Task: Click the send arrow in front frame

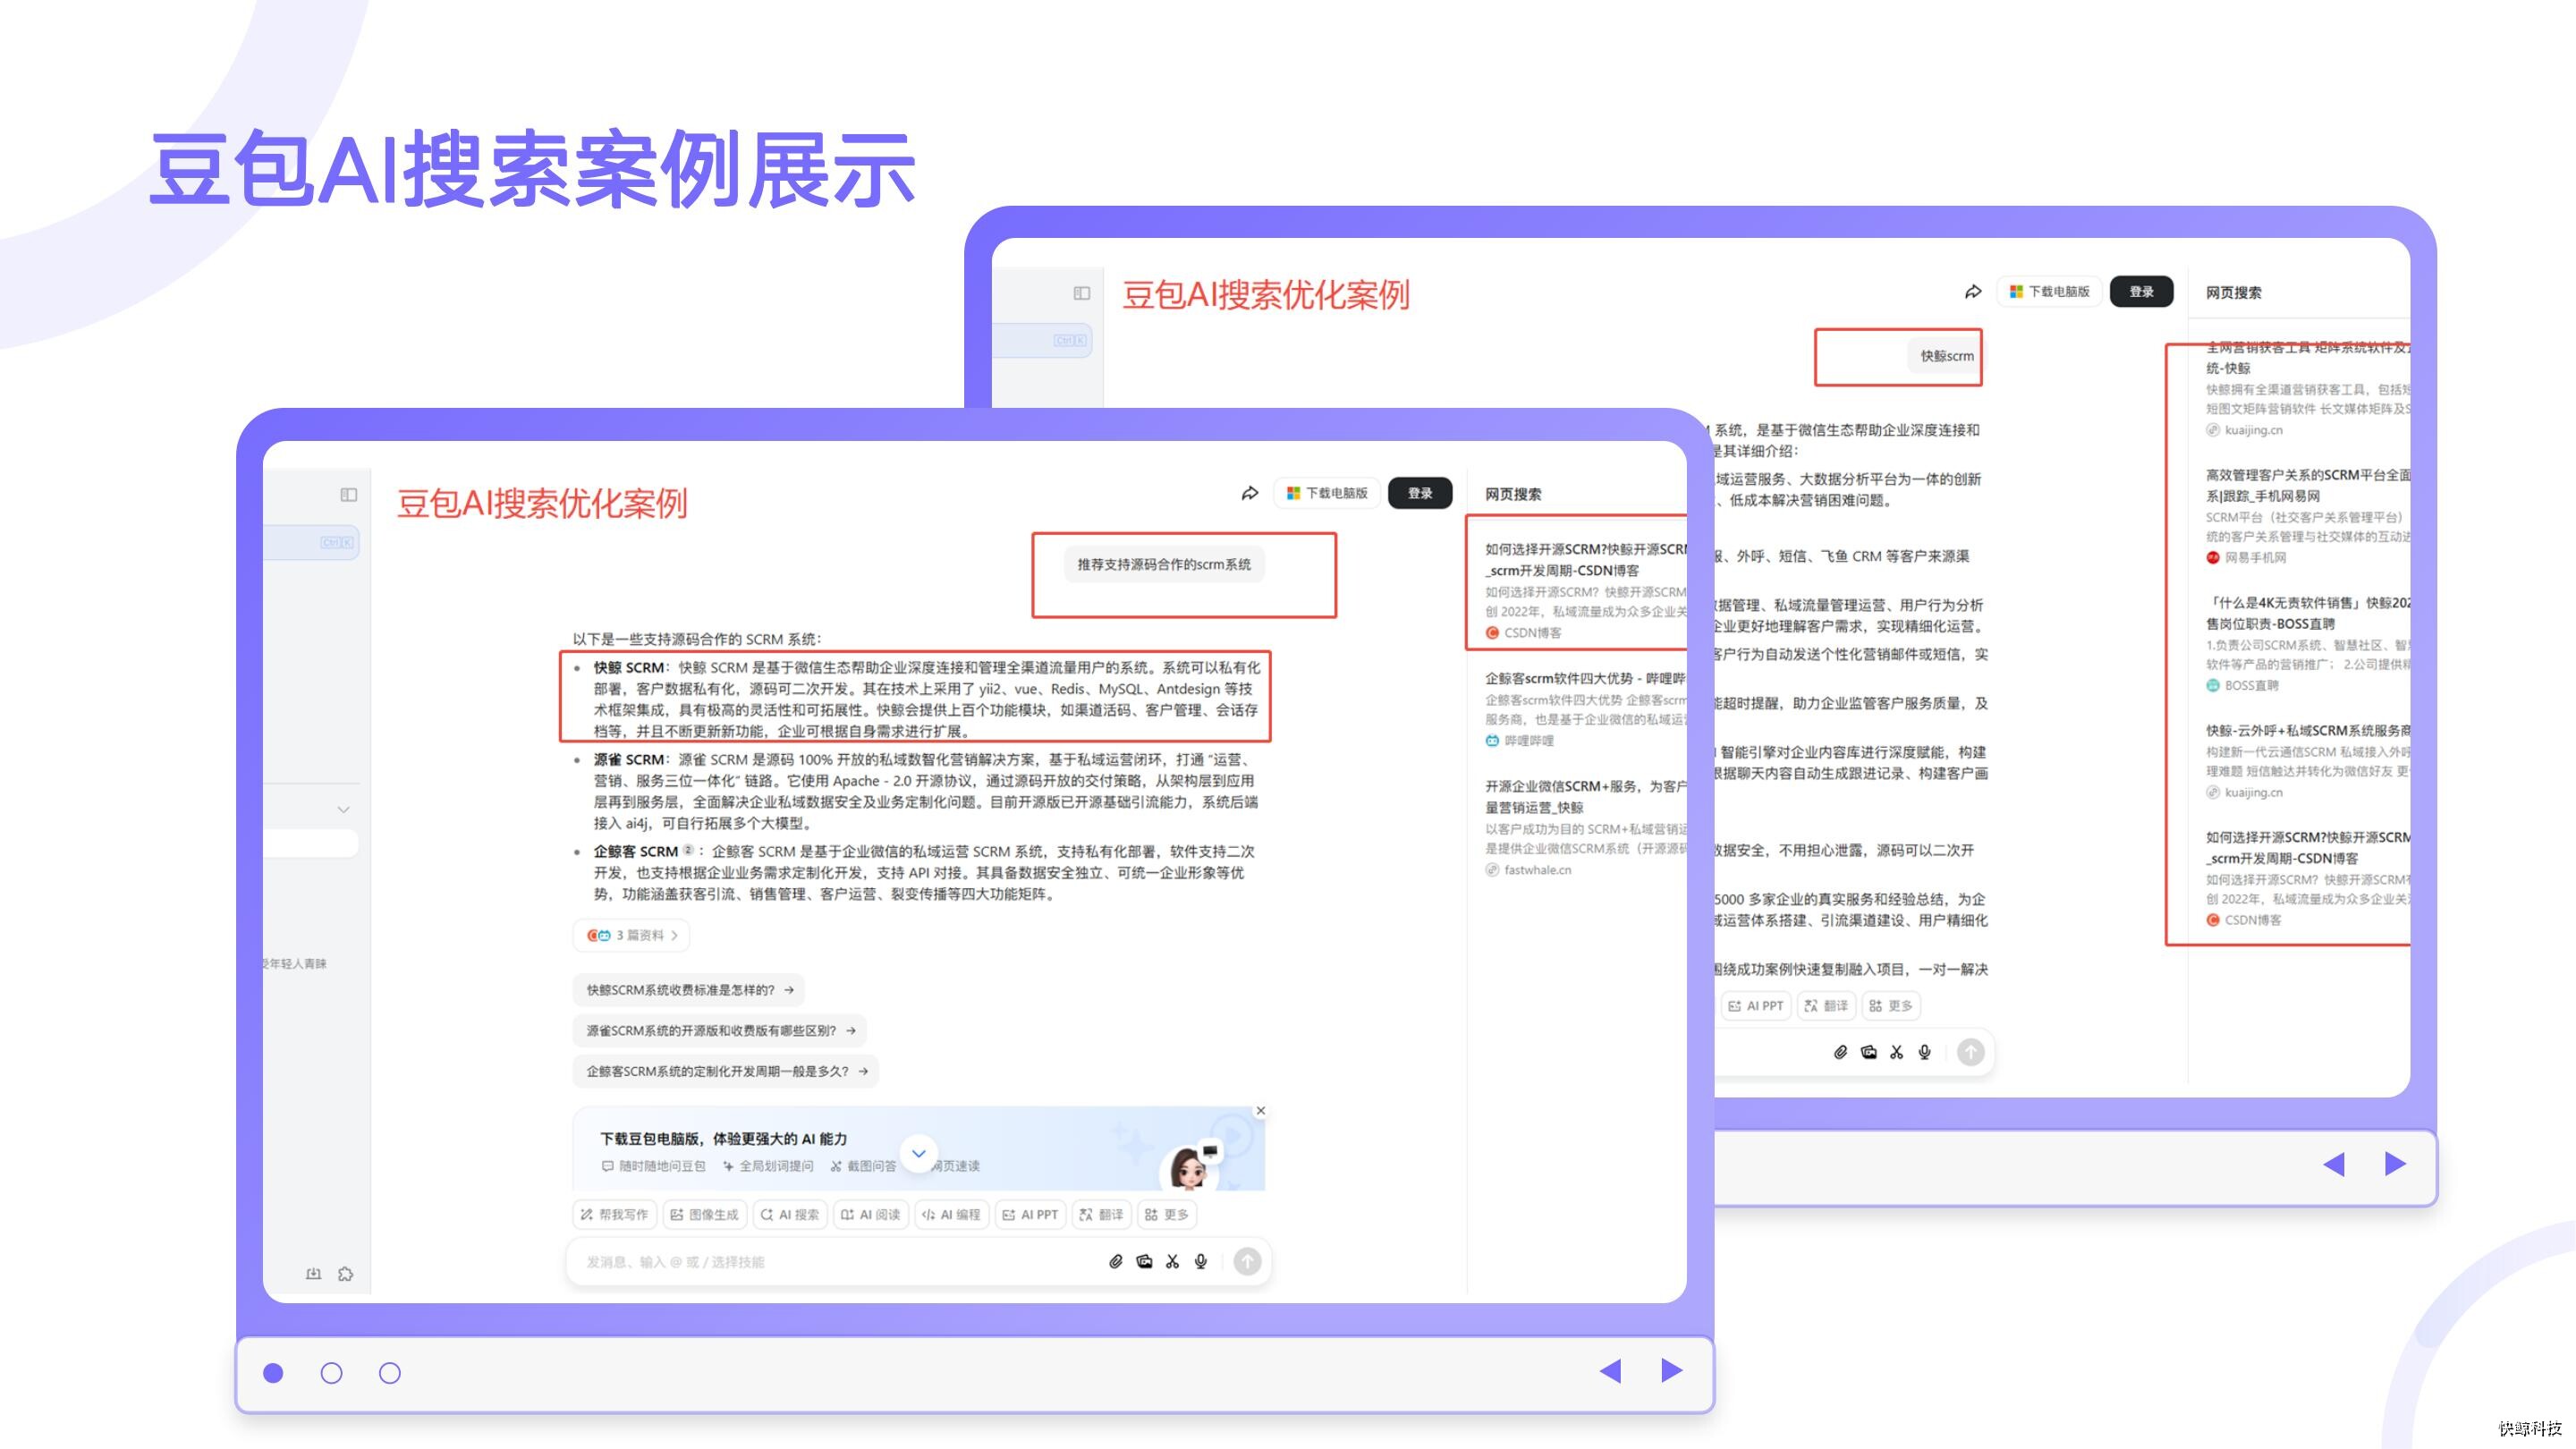Action: [1247, 1261]
